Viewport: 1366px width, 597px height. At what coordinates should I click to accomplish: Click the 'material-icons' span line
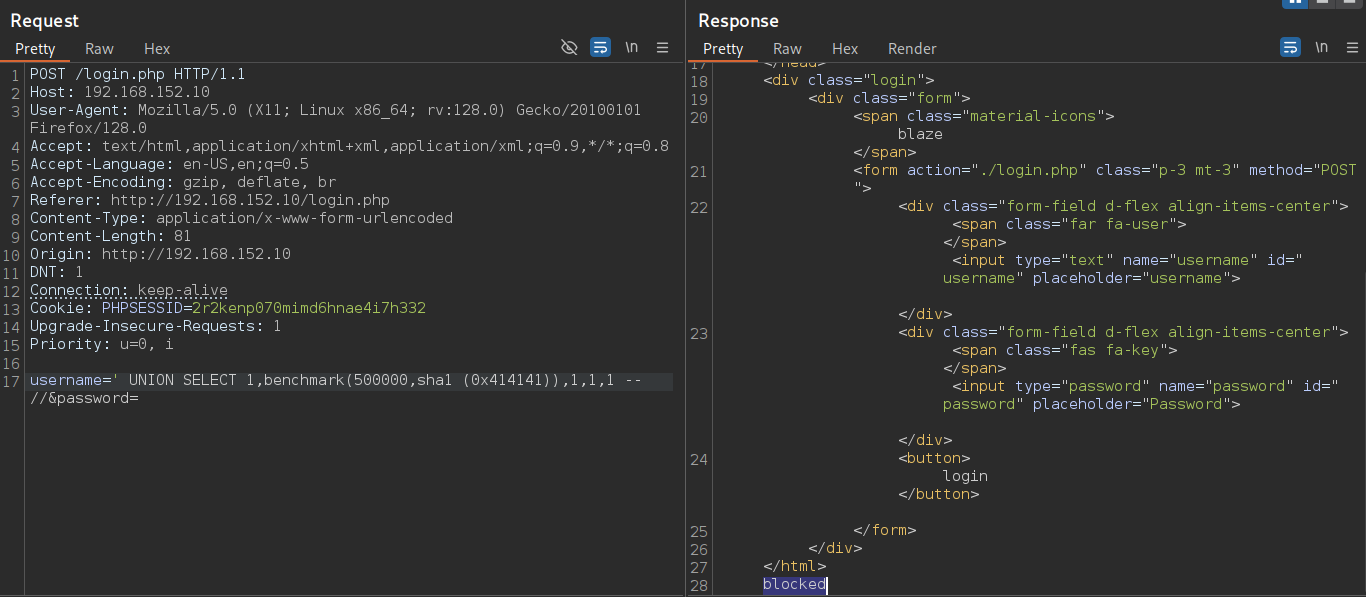[983, 116]
